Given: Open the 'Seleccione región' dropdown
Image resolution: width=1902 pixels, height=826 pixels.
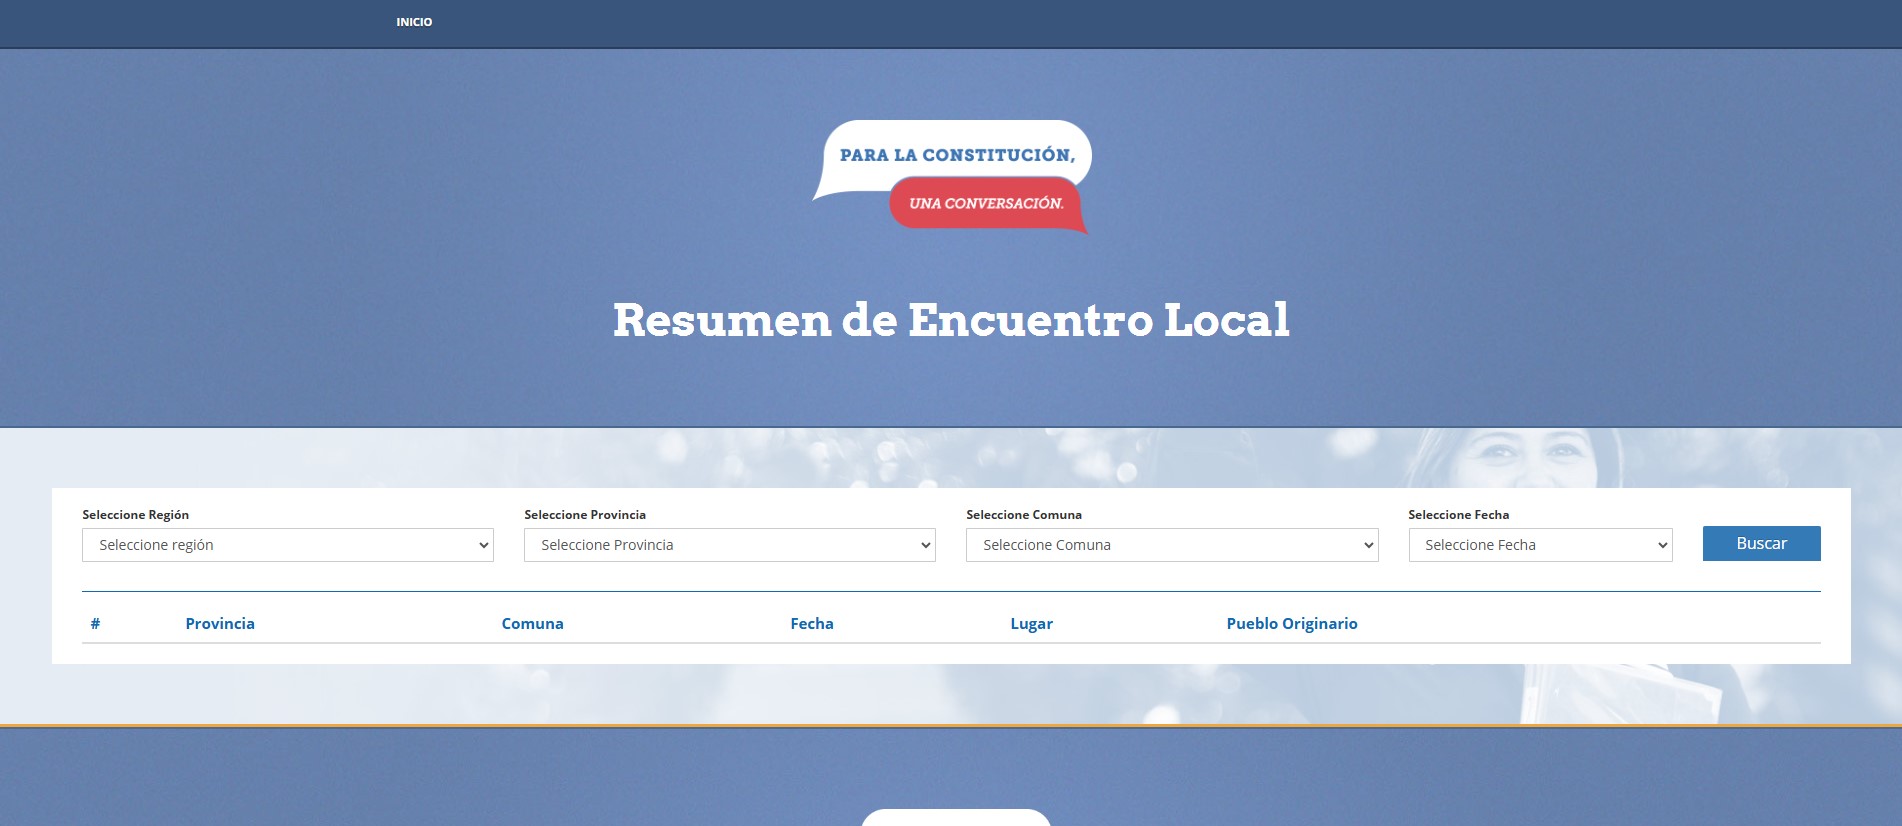Looking at the screenshot, I should pos(288,545).
